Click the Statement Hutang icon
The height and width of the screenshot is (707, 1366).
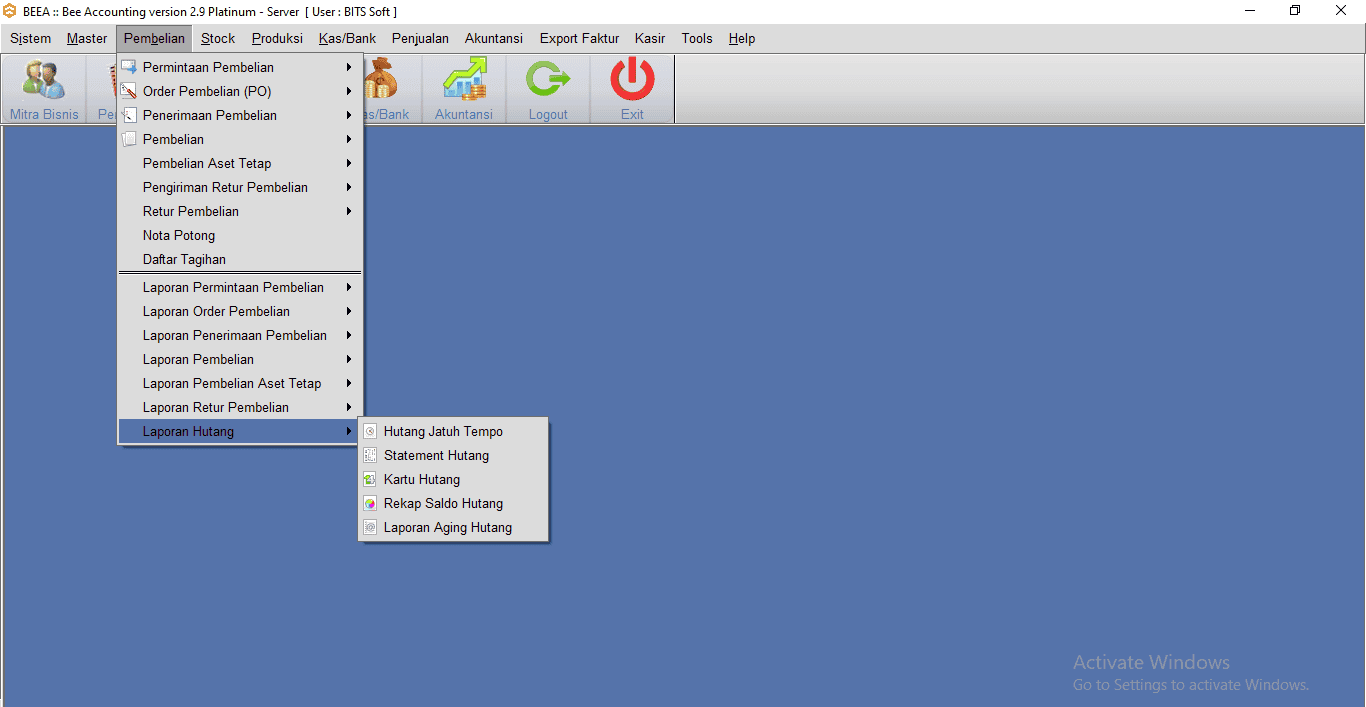tap(370, 456)
